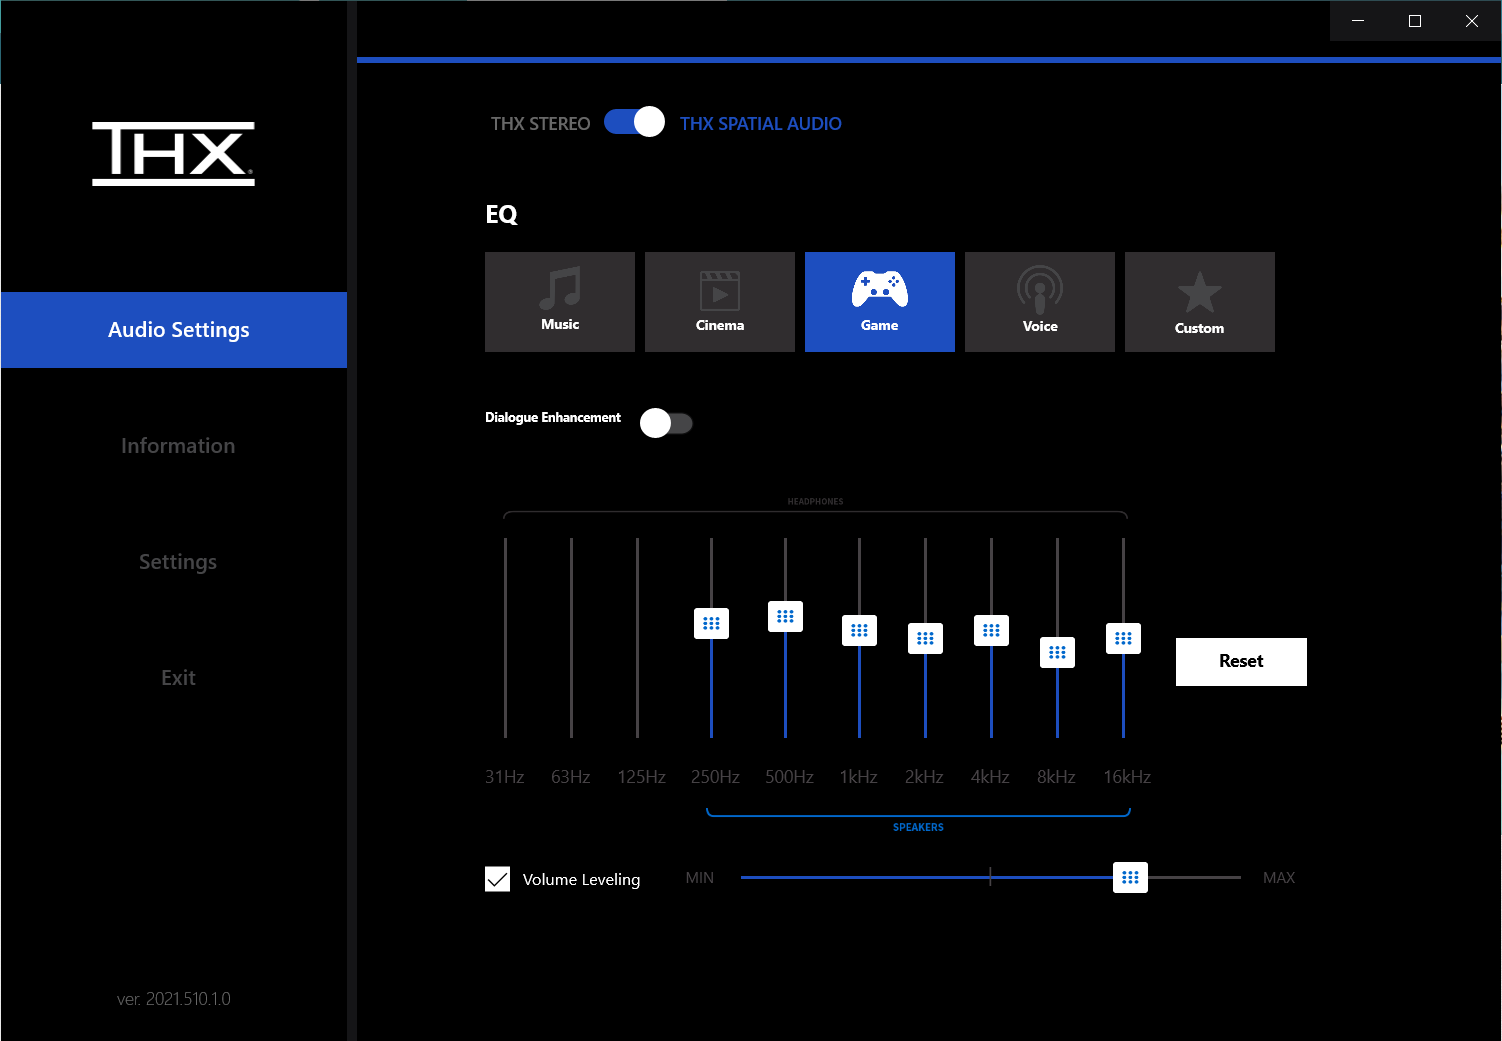Open the Audio Settings tab

click(x=178, y=330)
